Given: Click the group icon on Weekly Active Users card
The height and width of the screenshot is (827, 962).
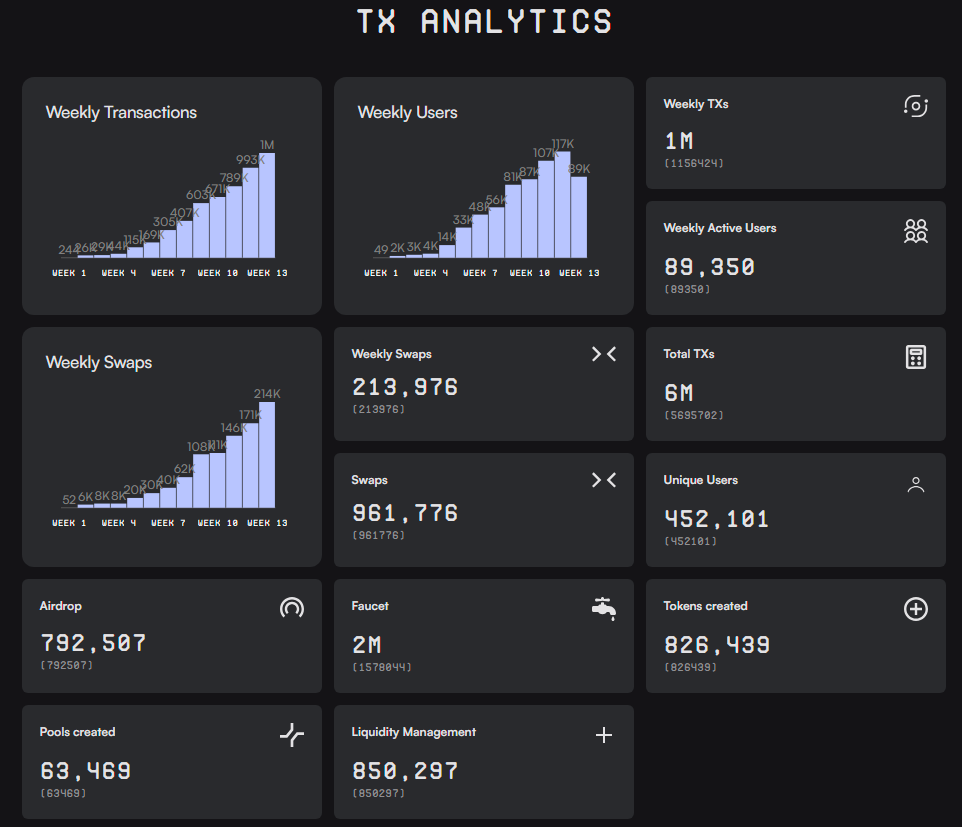Looking at the screenshot, I should tap(915, 231).
